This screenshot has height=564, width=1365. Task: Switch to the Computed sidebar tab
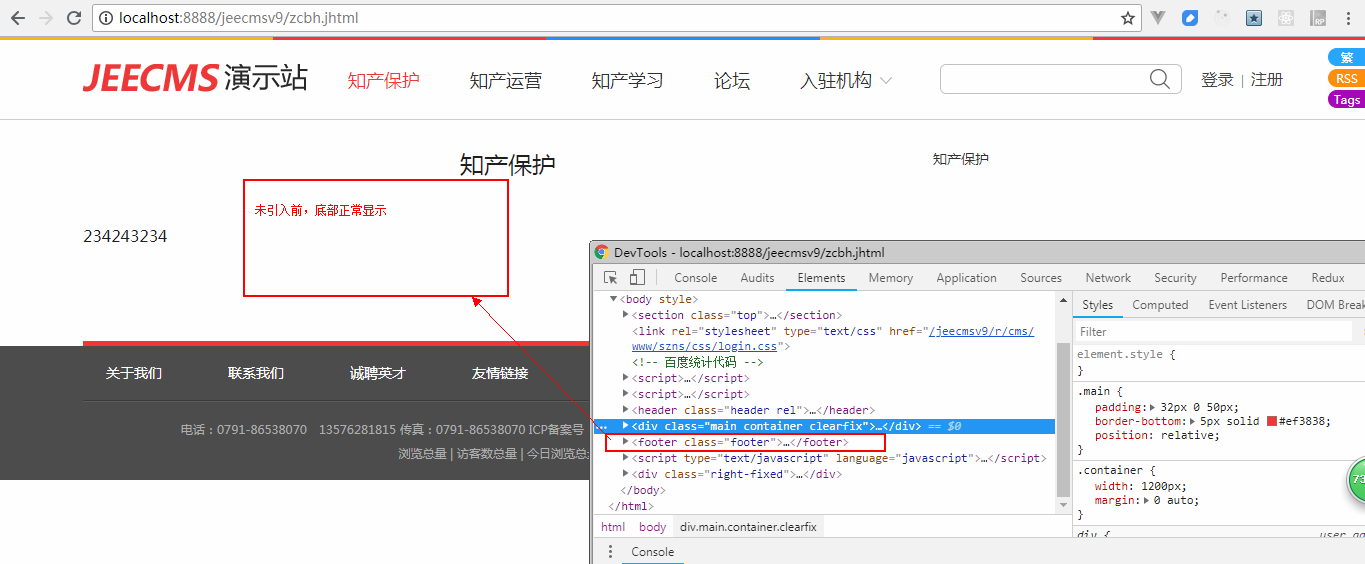coord(1160,305)
